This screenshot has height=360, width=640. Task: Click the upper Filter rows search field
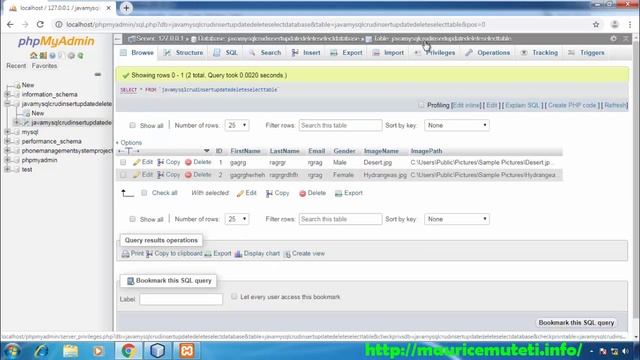tap(340, 126)
